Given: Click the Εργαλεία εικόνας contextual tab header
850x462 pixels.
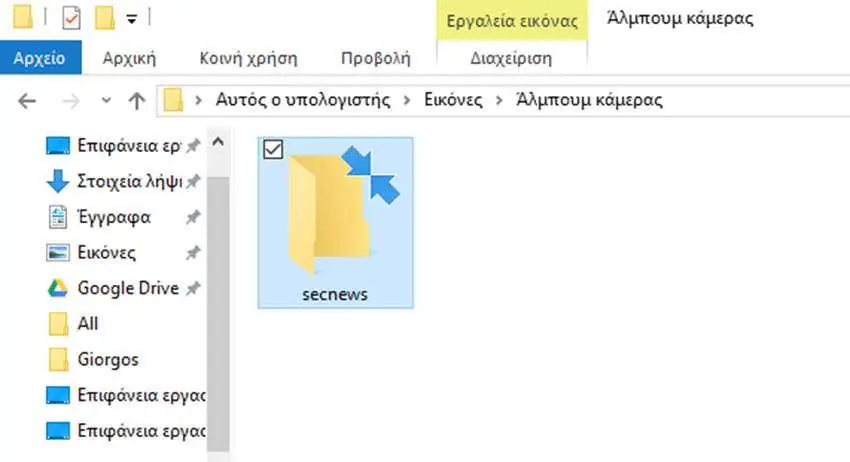Looking at the screenshot, I should pyautogui.click(x=512, y=21).
